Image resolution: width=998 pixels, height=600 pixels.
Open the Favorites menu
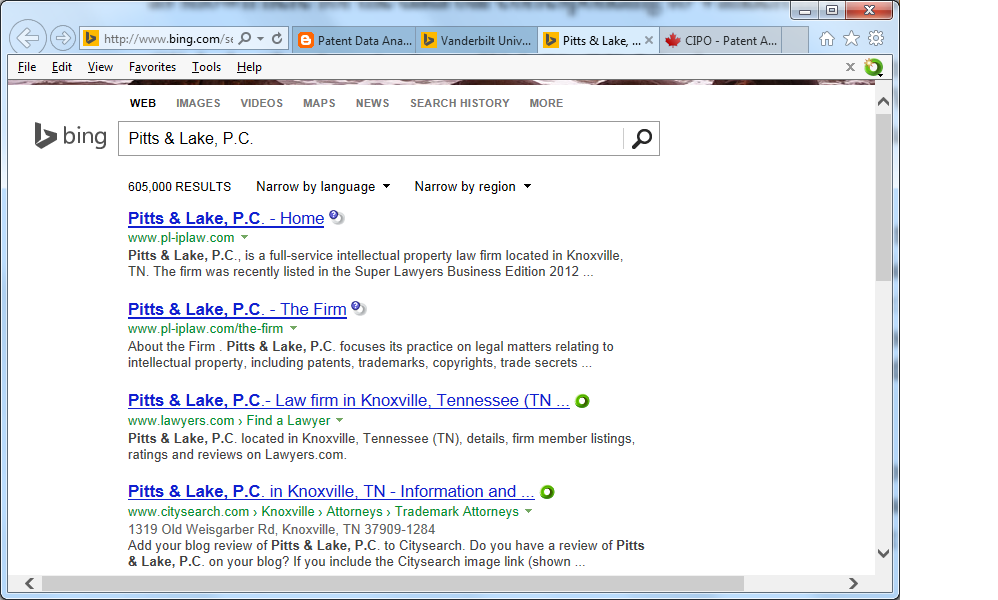coord(152,67)
